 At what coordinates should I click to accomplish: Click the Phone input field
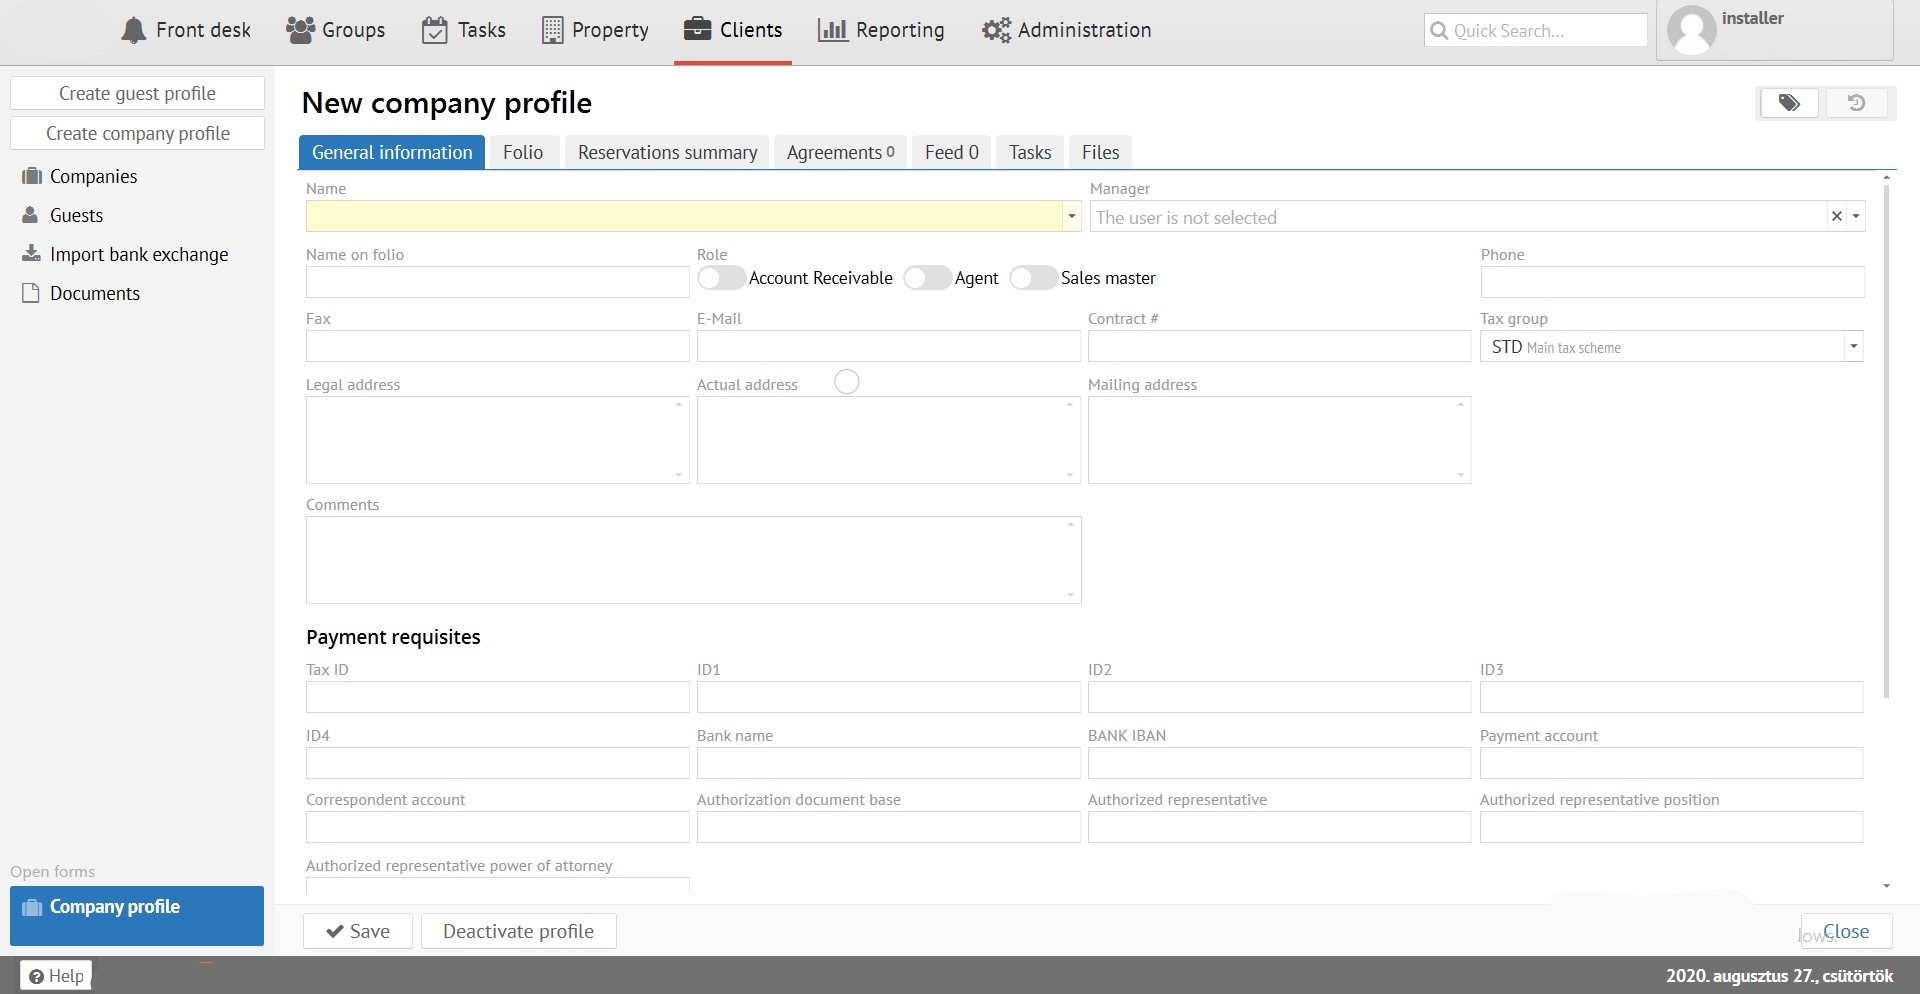pos(1672,282)
